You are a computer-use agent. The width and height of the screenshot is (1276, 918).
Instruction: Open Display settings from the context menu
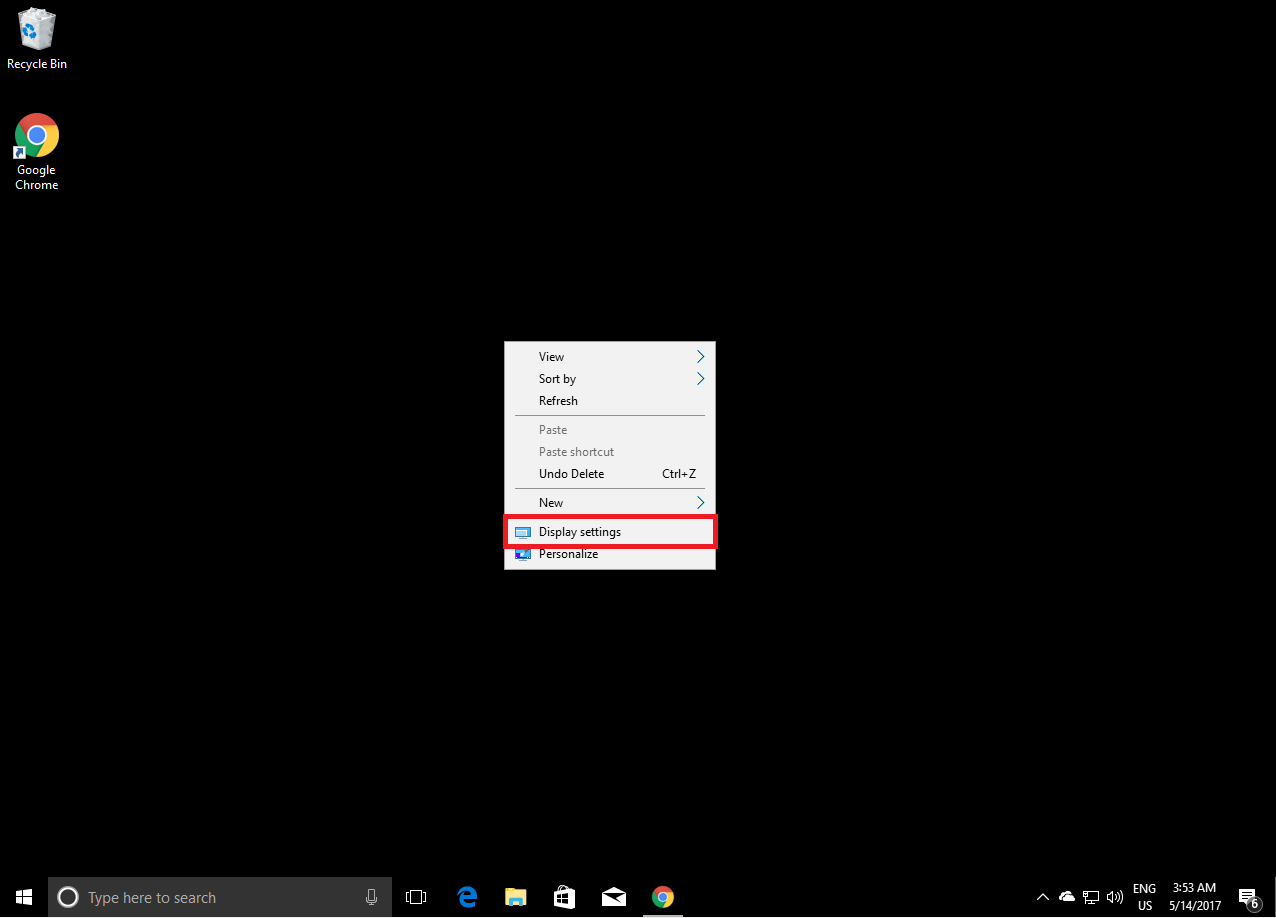(x=610, y=532)
